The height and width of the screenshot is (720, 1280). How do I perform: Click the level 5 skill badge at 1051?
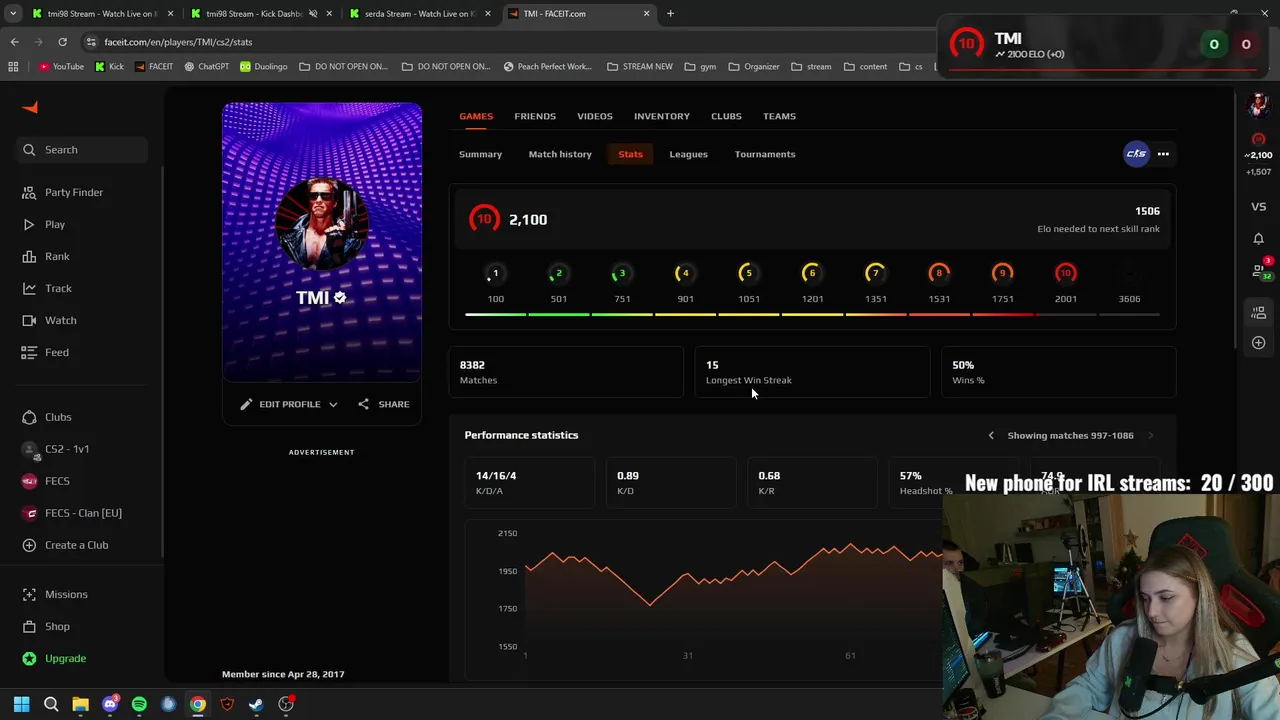pyautogui.click(x=748, y=273)
